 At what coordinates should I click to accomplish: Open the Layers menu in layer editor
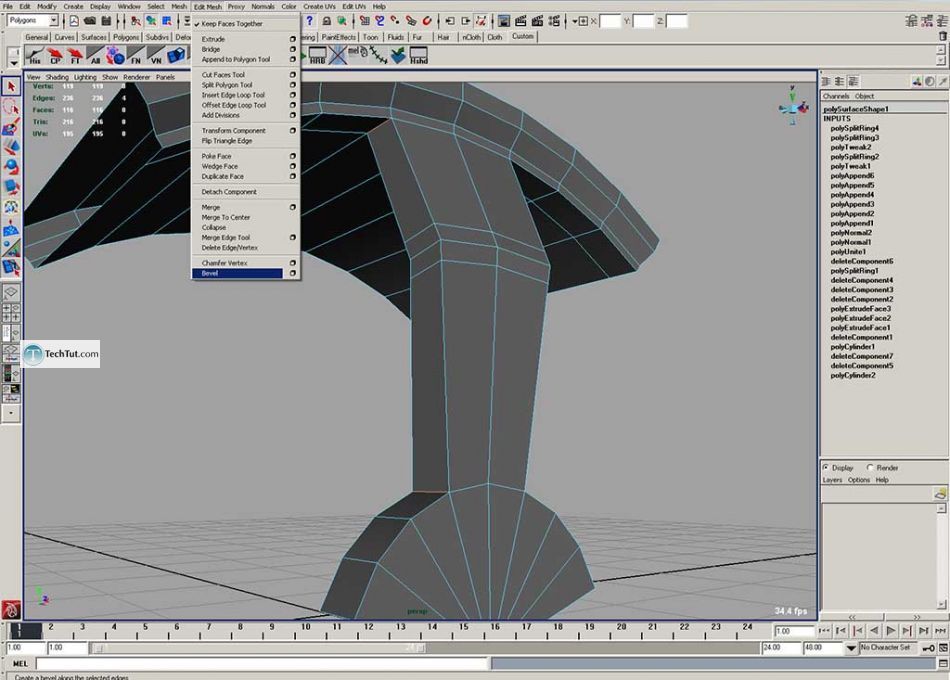(x=832, y=480)
